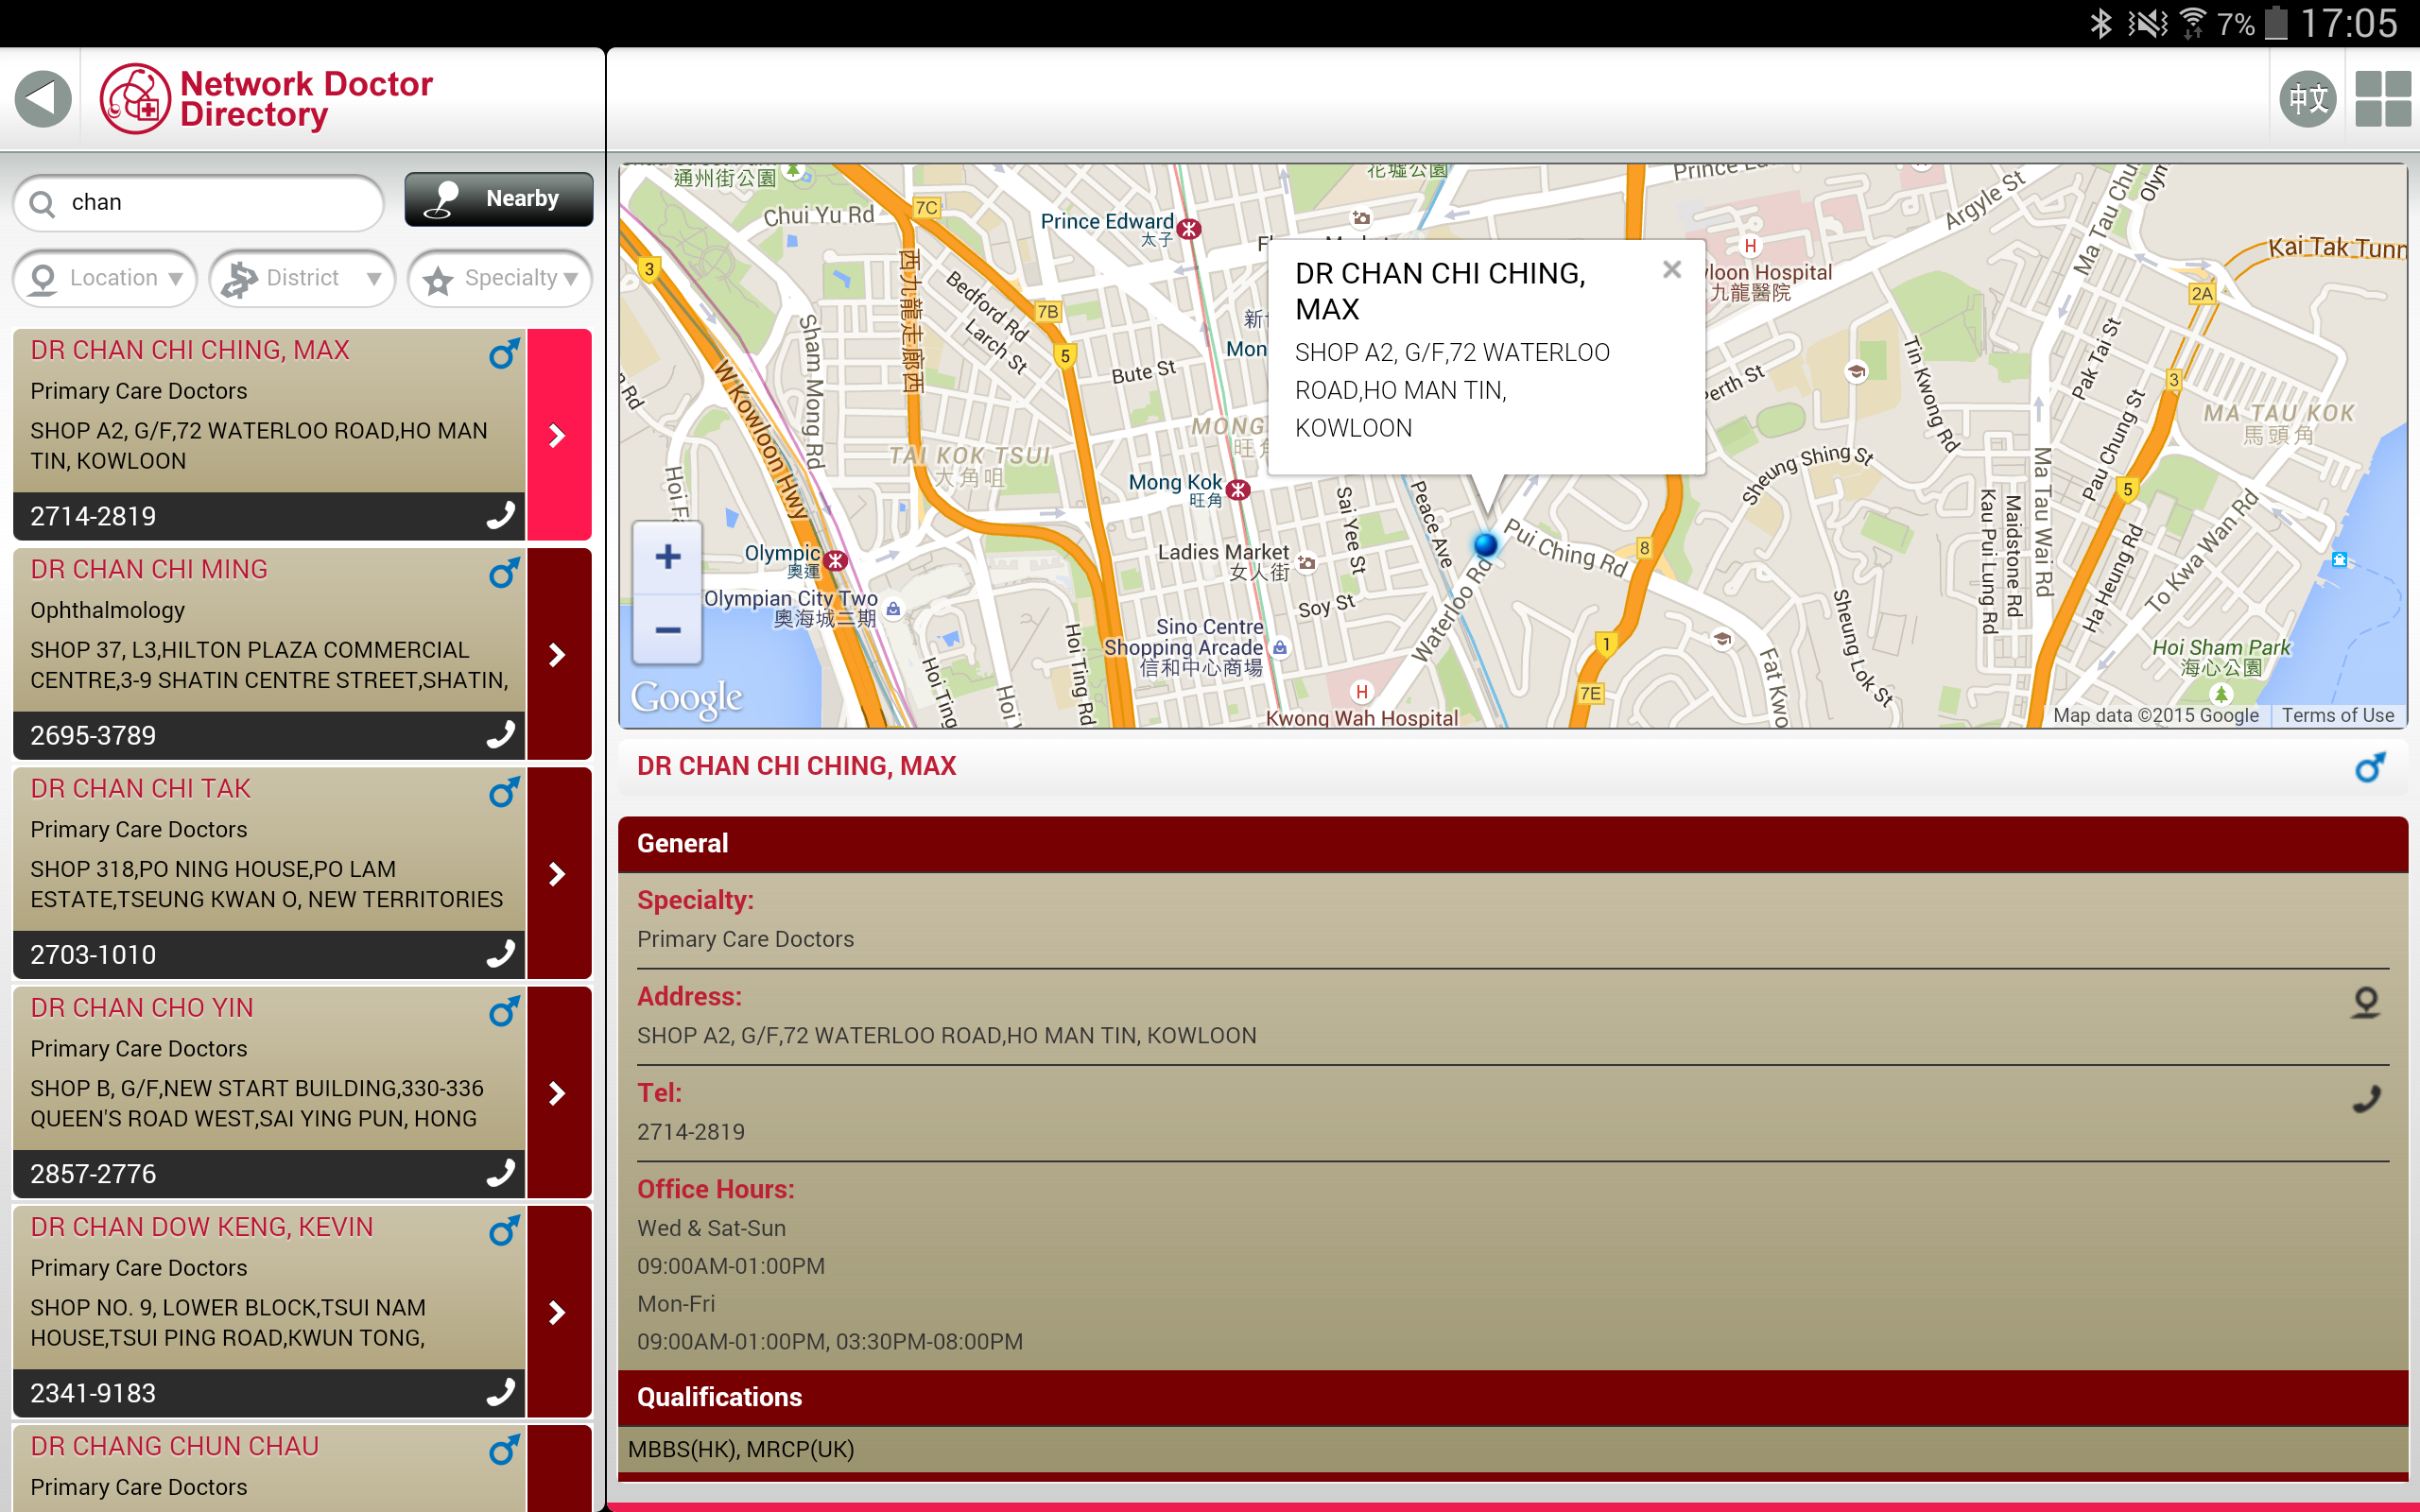Check Wi-Fi signal icon in status bar

2192,23
